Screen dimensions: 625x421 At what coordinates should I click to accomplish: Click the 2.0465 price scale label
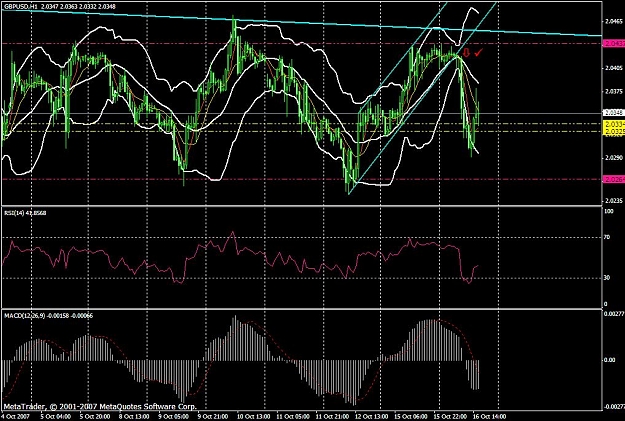point(615,20)
